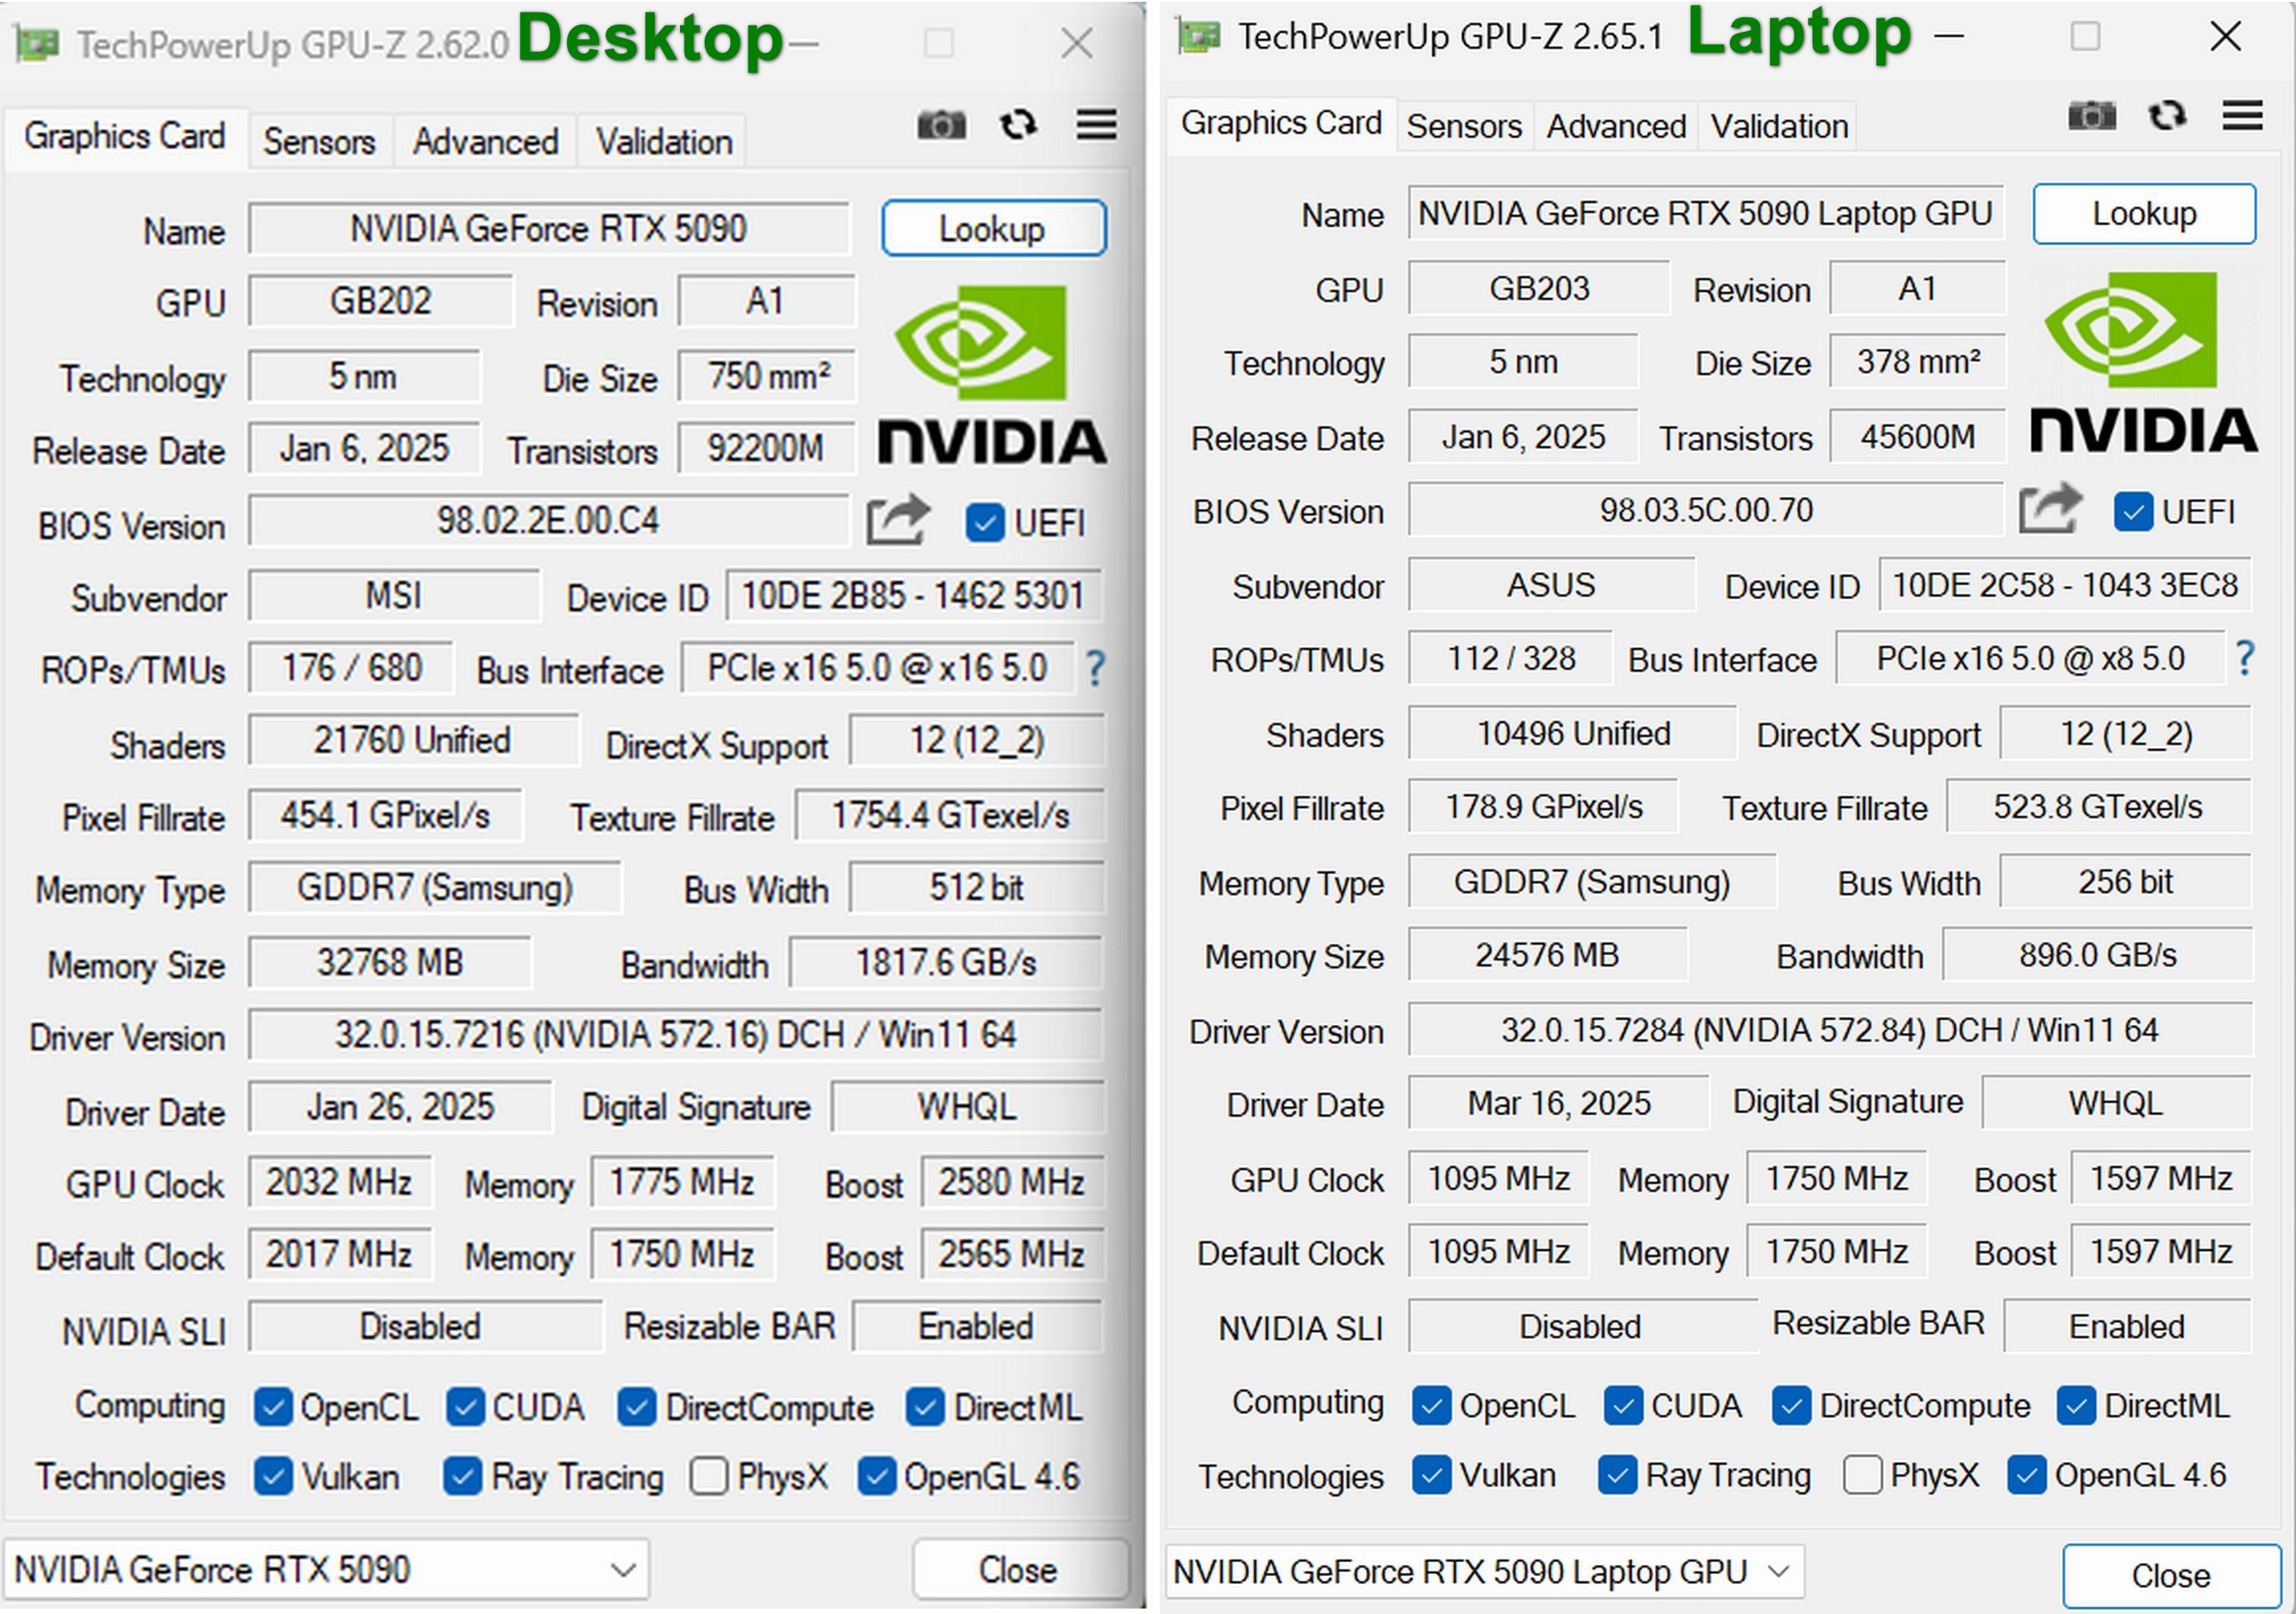Export BIOS via share icon in Laptop window
The image size is (2296, 1614).
click(2050, 510)
